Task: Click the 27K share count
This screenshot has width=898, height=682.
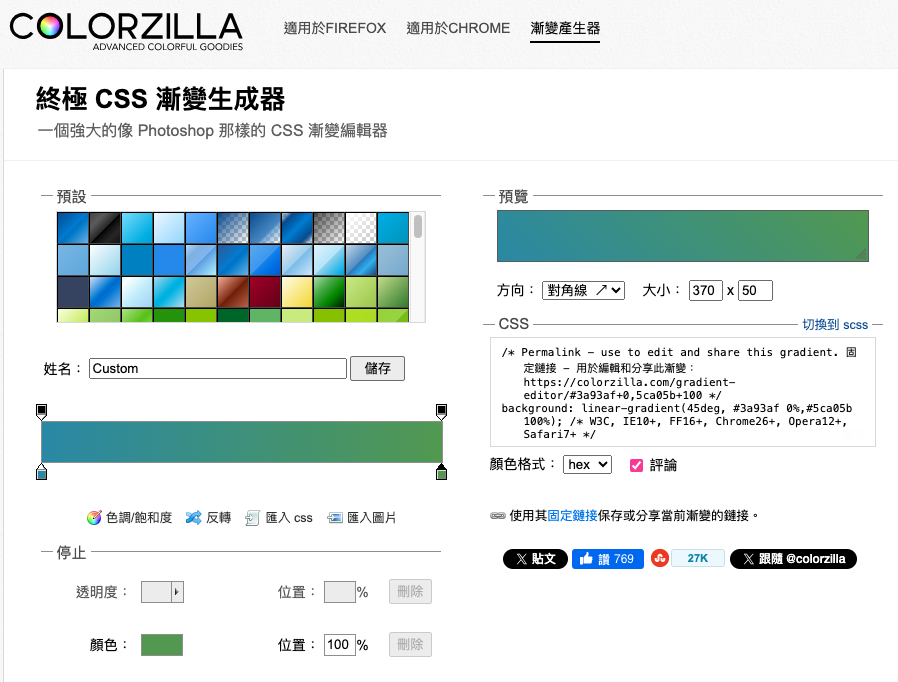Action: pos(698,558)
